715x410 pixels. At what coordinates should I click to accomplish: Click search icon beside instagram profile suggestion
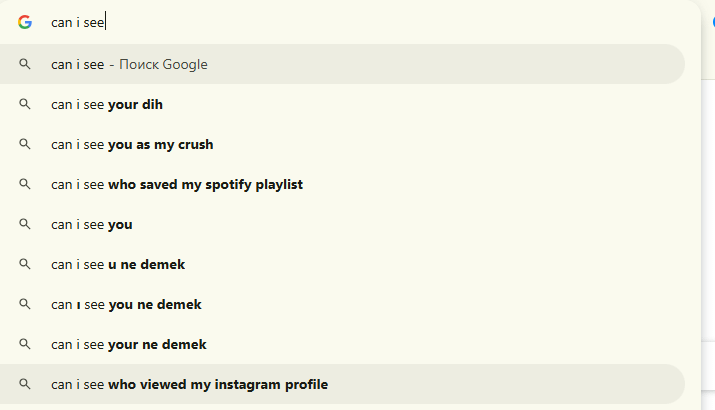point(25,384)
